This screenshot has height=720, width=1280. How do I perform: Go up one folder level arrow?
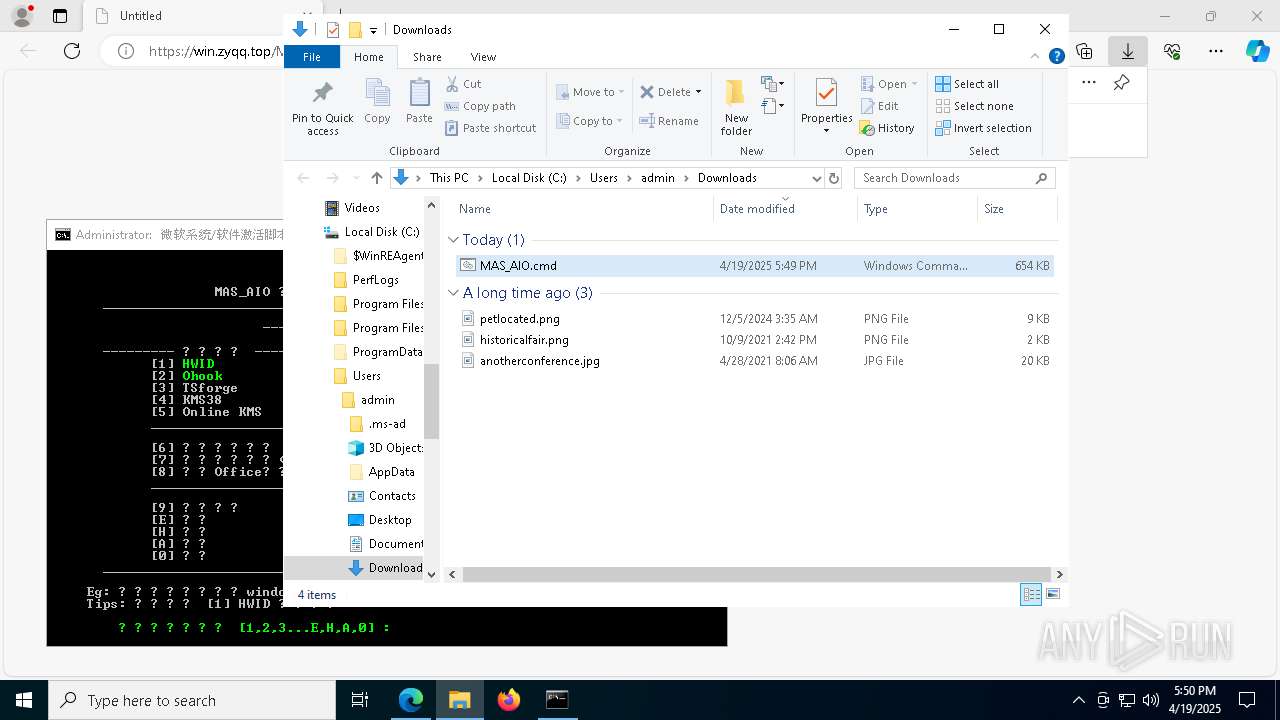pyautogui.click(x=377, y=178)
